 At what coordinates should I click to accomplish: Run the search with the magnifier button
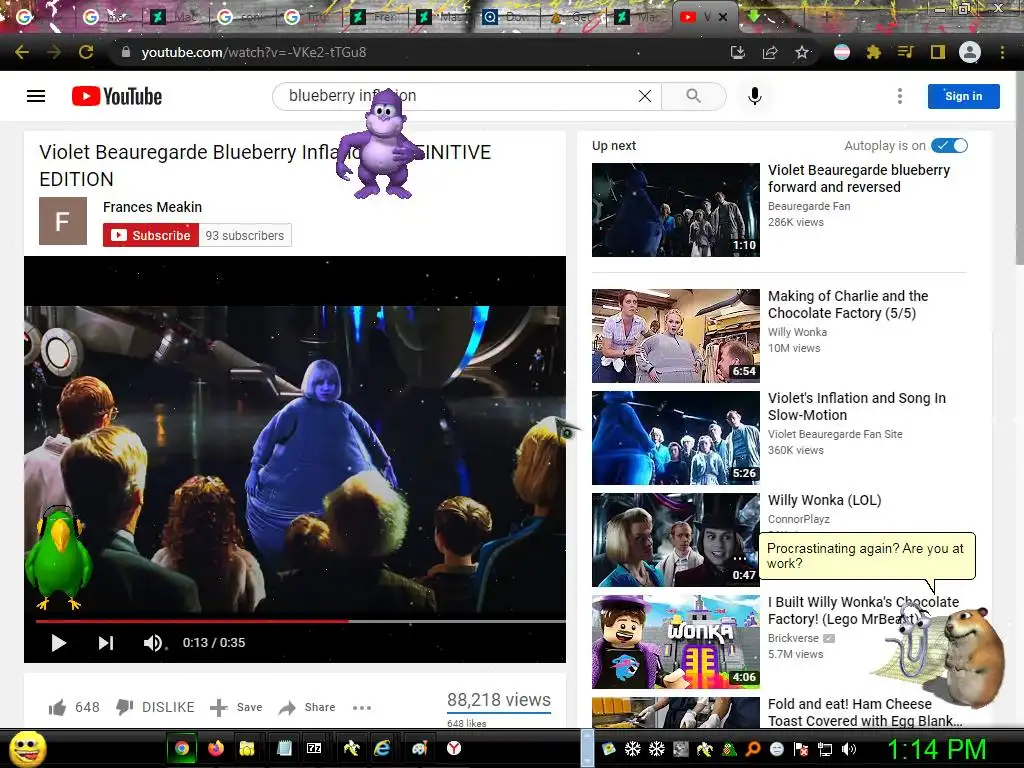[x=694, y=96]
